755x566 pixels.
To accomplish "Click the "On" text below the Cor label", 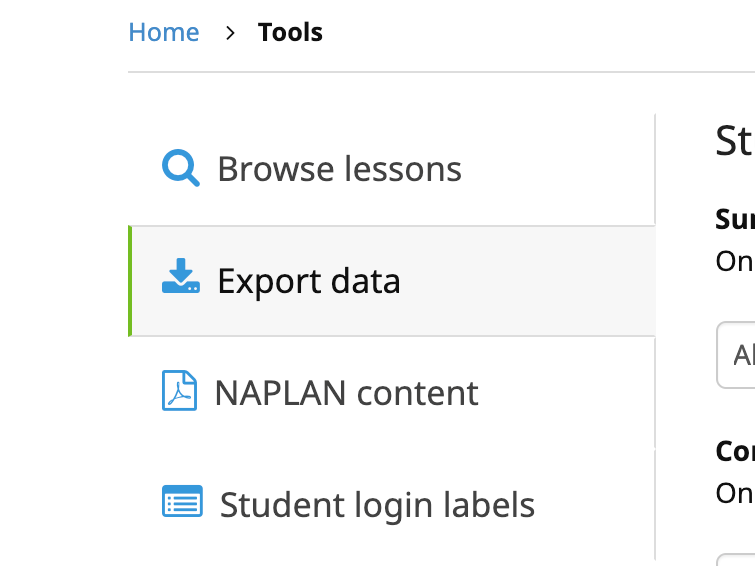I will pyautogui.click(x=734, y=492).
